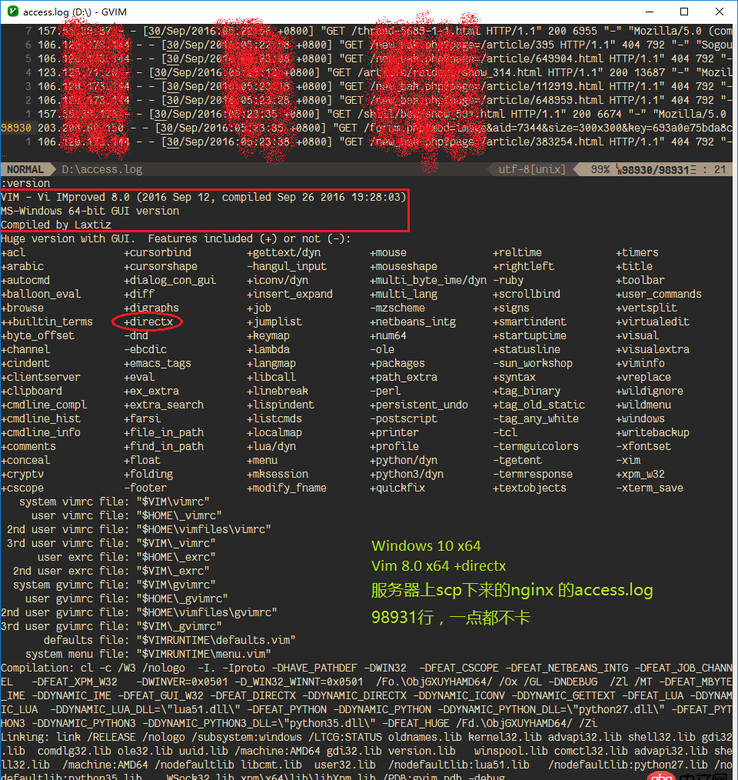Click the -mzscheme feature entry
738x780 pixels.
tap(397, 308)
